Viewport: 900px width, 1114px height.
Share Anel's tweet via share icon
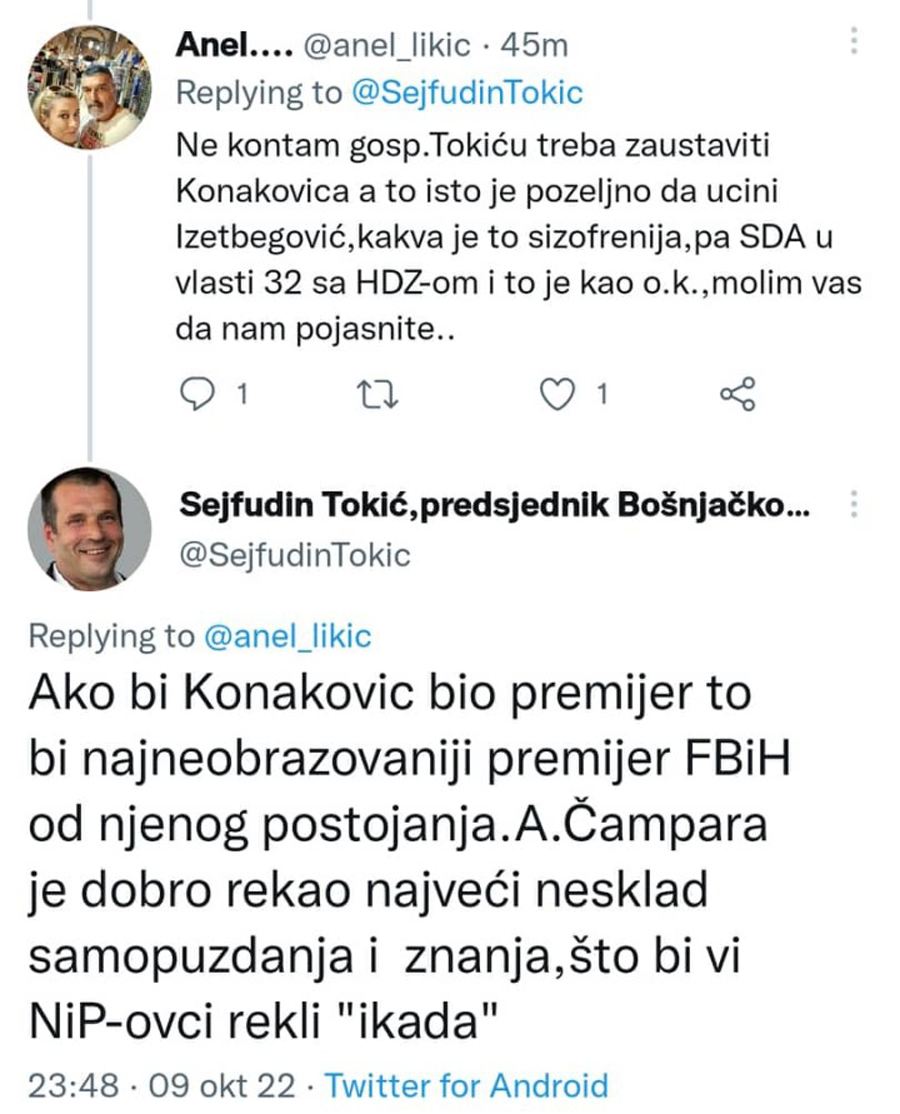coord(737,395)
